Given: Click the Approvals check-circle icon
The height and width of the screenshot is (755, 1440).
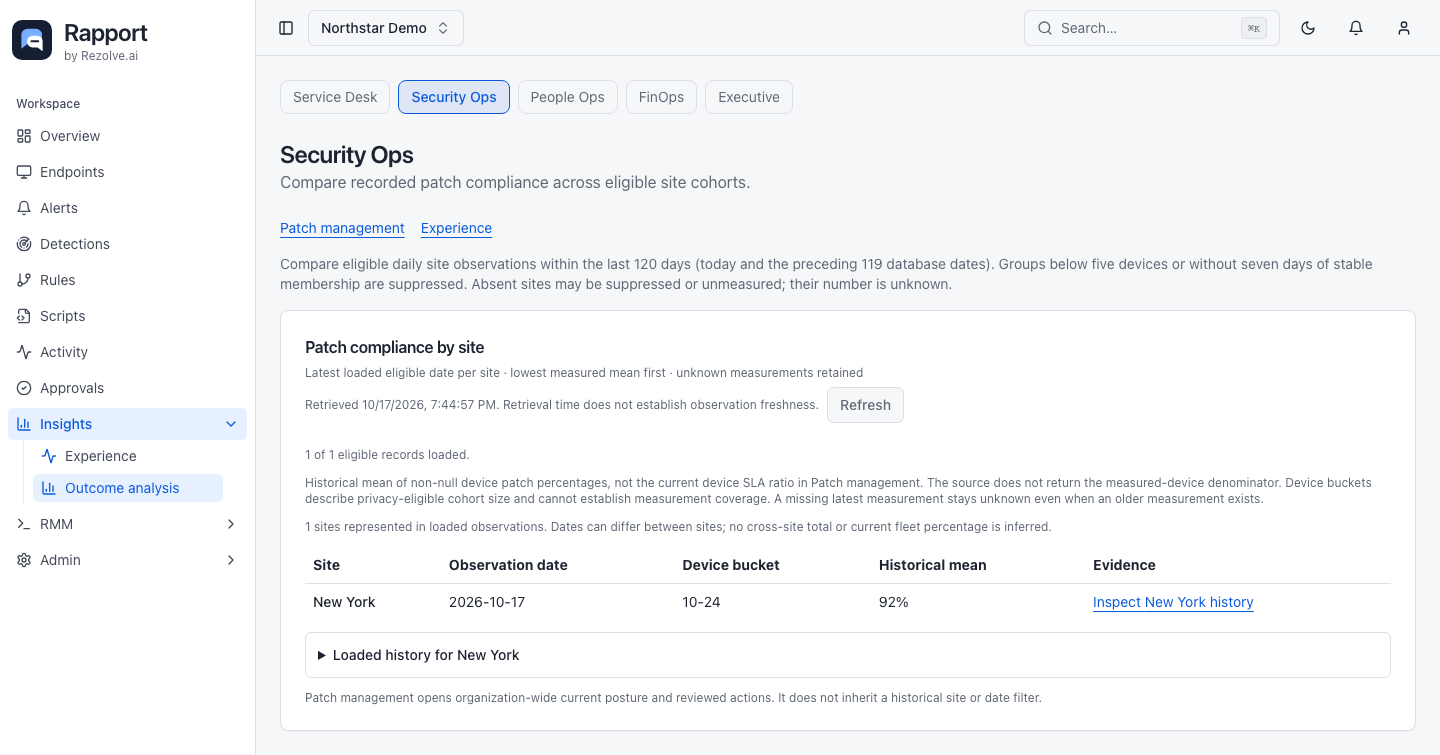Looking at the screenshot, I should click(x=24, y=388).
